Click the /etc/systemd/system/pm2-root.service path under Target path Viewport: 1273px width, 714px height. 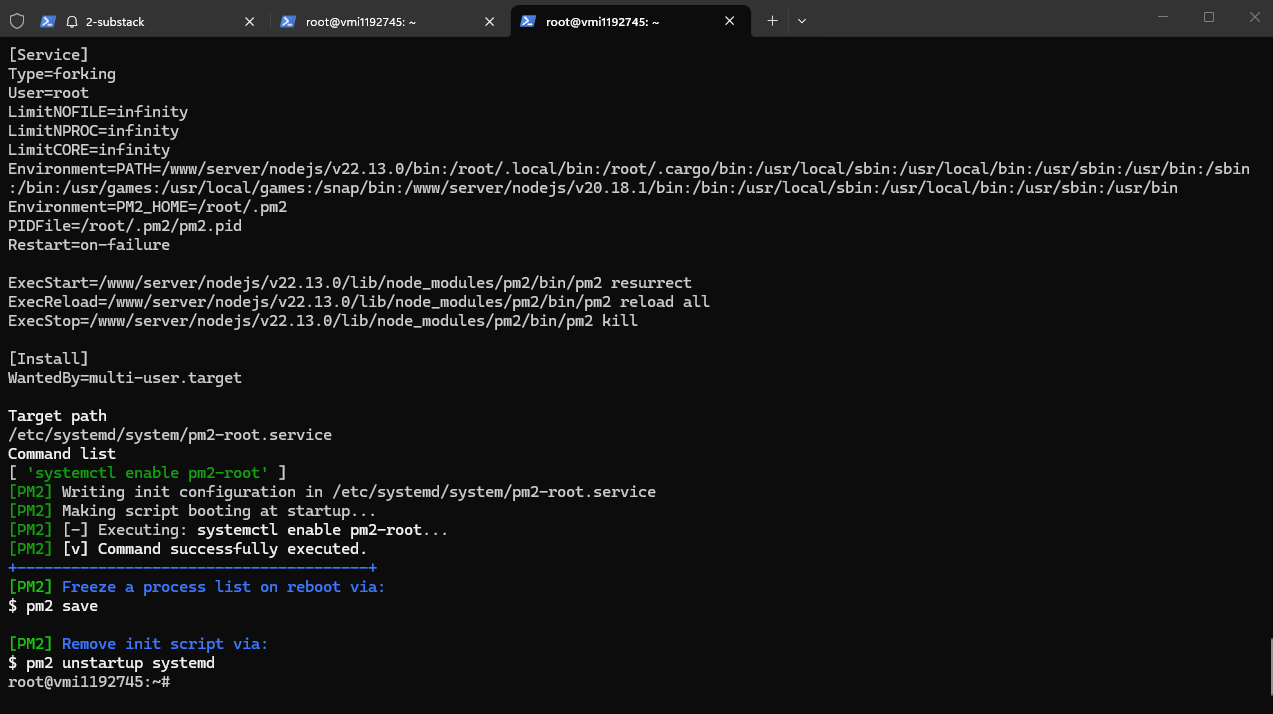tap(170, 435)
